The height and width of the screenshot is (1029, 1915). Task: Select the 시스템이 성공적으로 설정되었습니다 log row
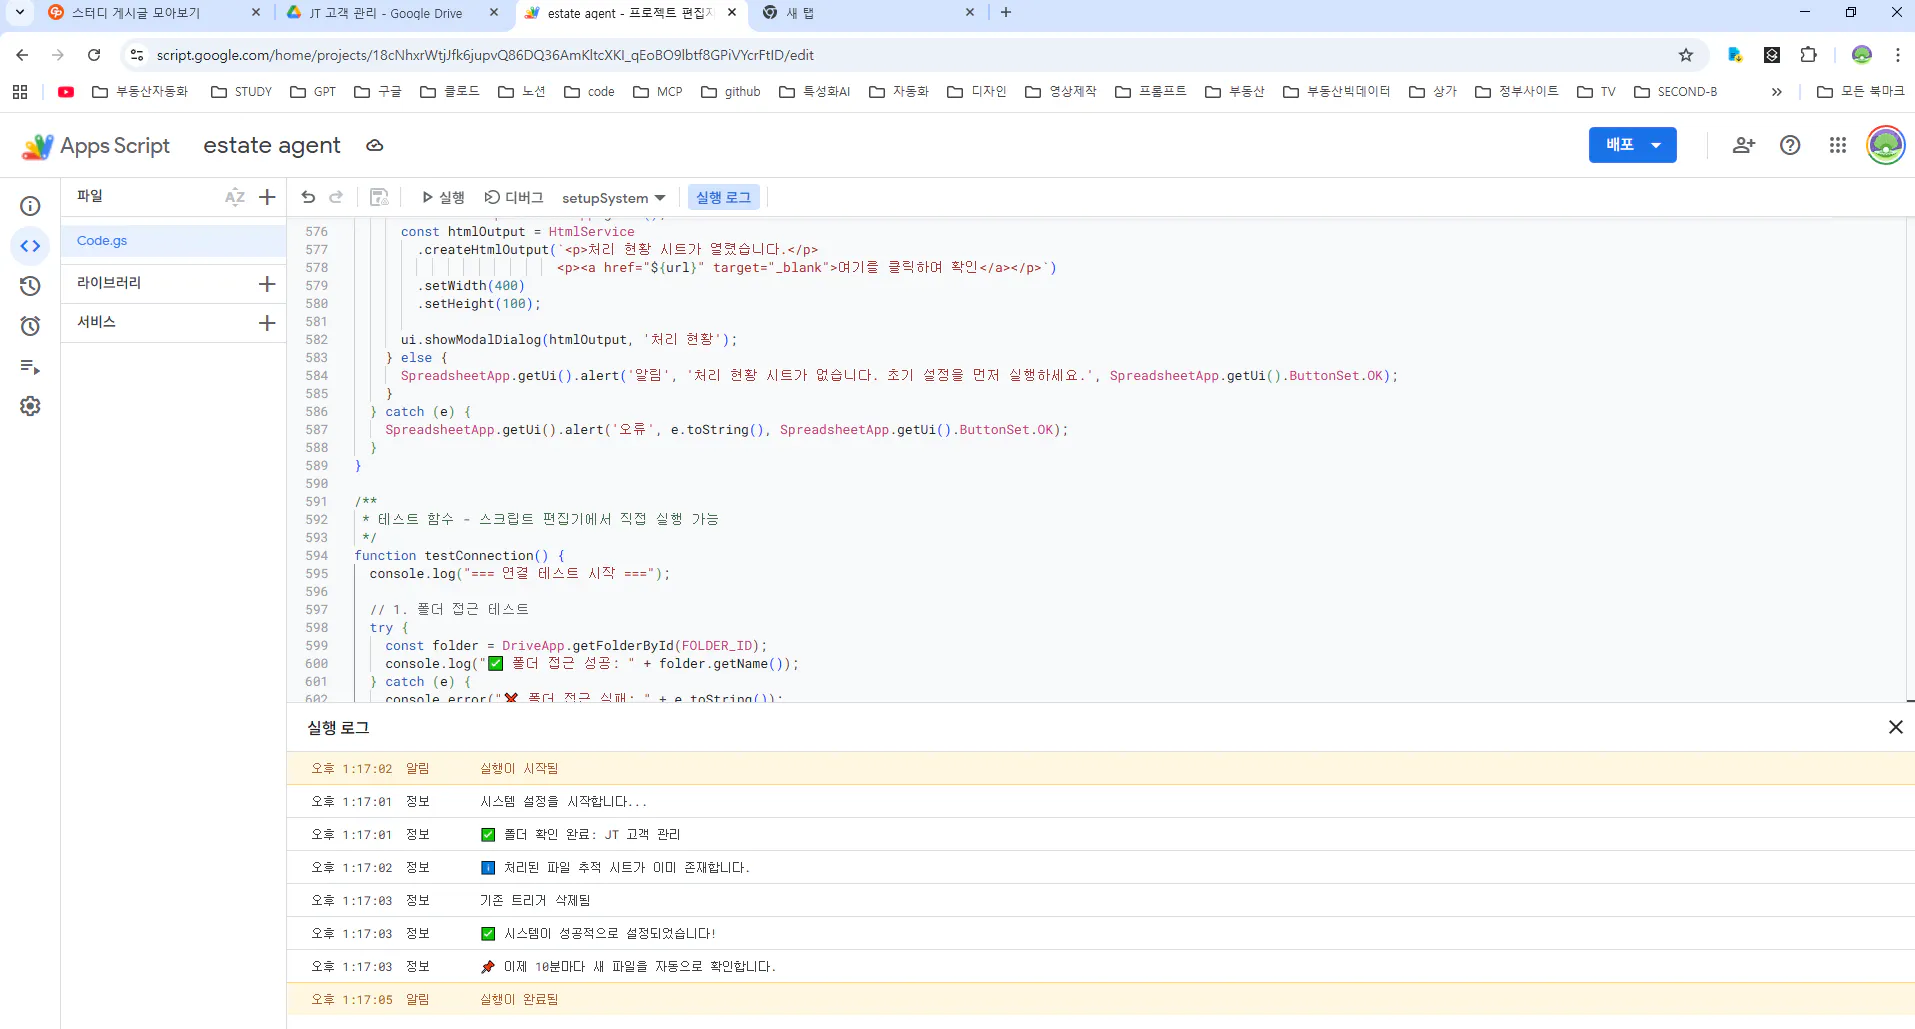[x=1100, y=934]
